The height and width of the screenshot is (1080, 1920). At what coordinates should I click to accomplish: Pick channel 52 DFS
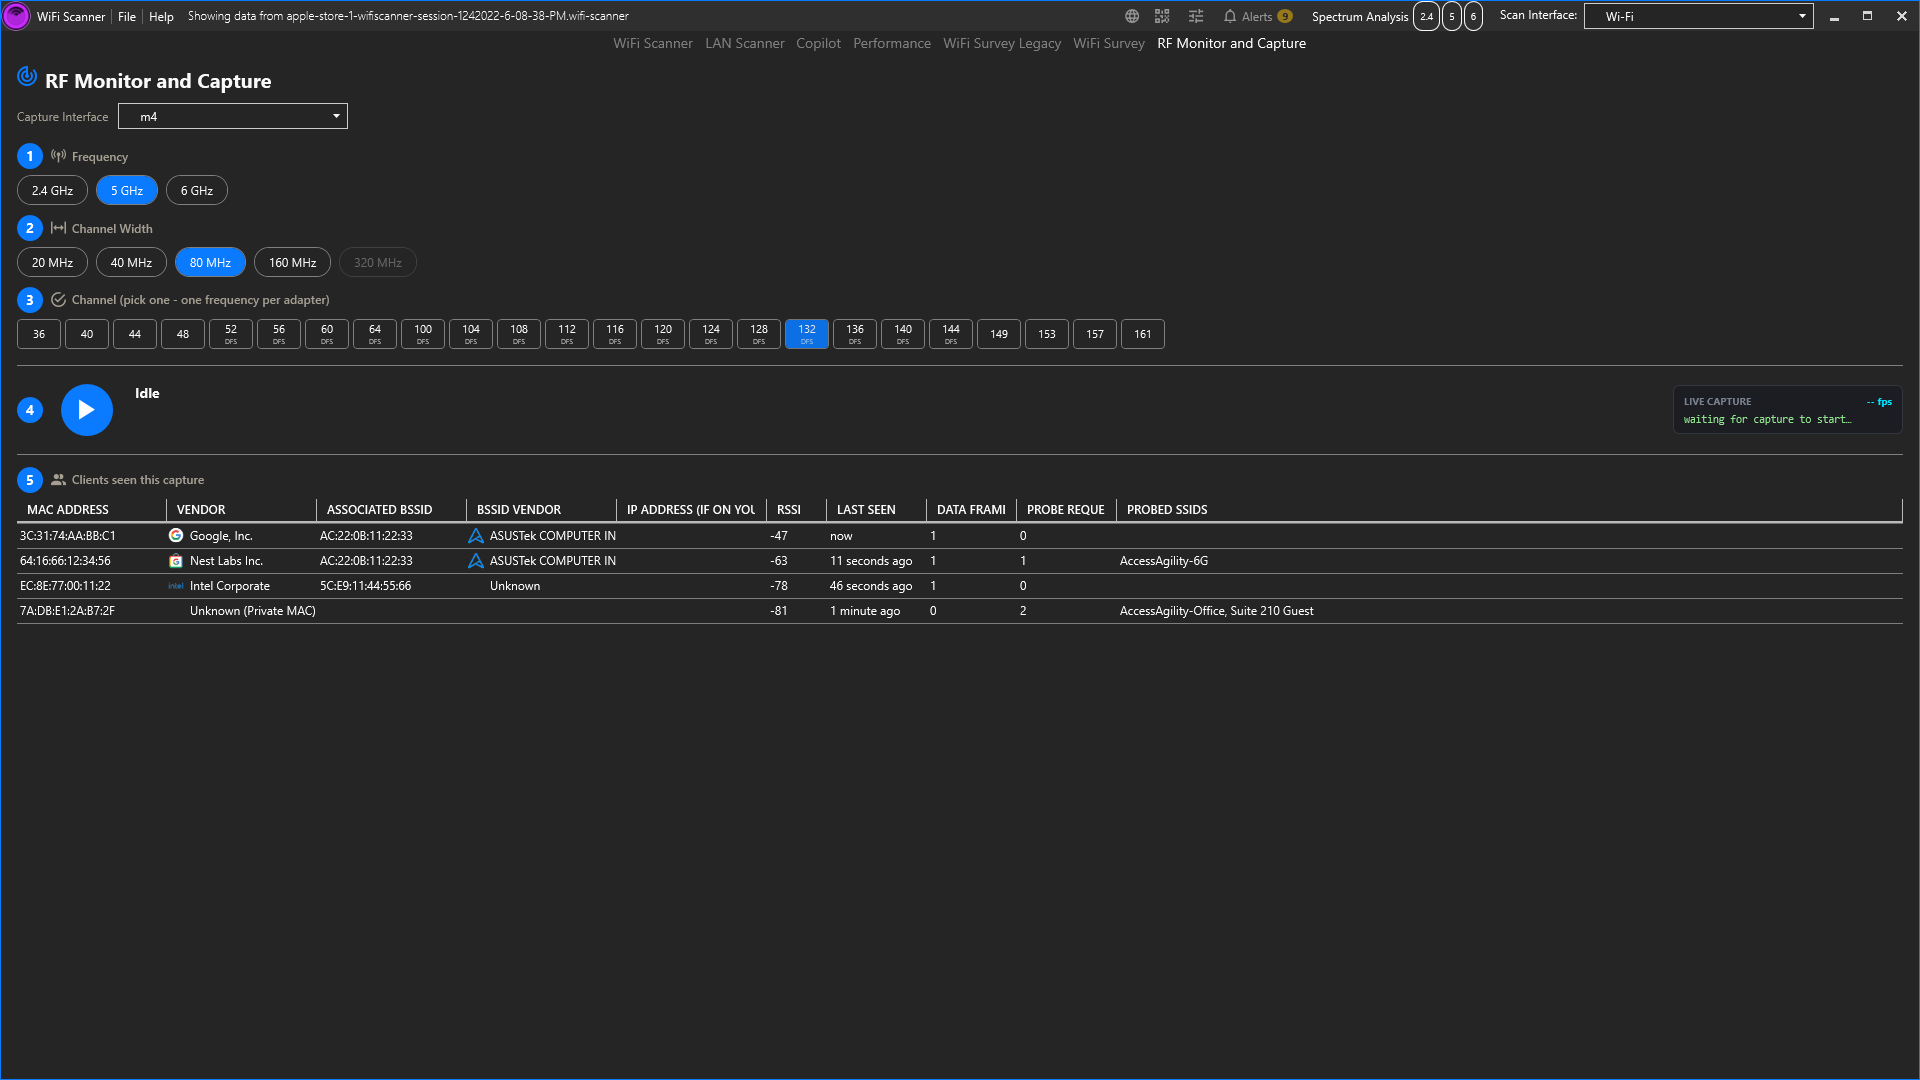point(231,334)
